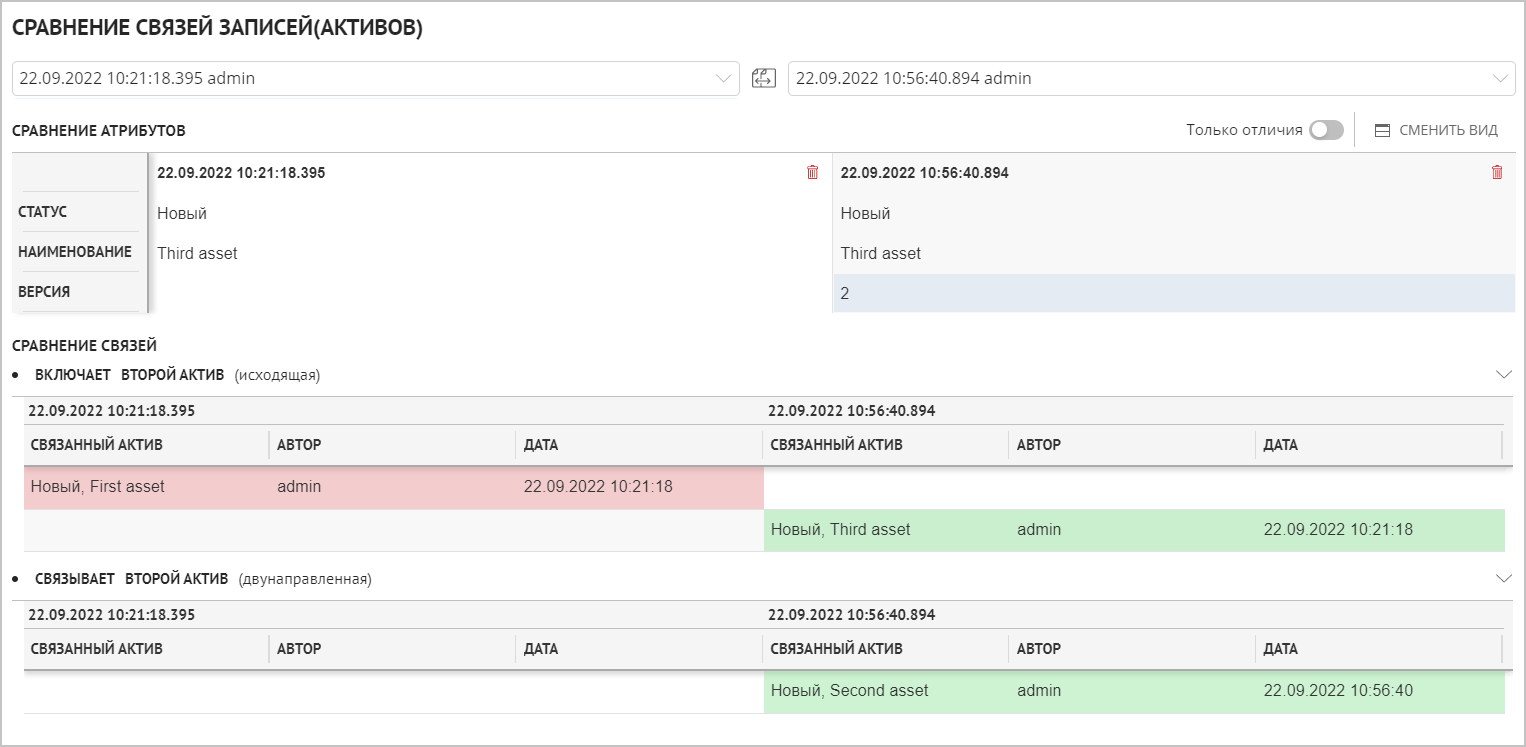Click right ДАТА column header in ВКЛЮЧАЕТ table
Viewport: 1526px width, 747px height.
pos(1280,444)
